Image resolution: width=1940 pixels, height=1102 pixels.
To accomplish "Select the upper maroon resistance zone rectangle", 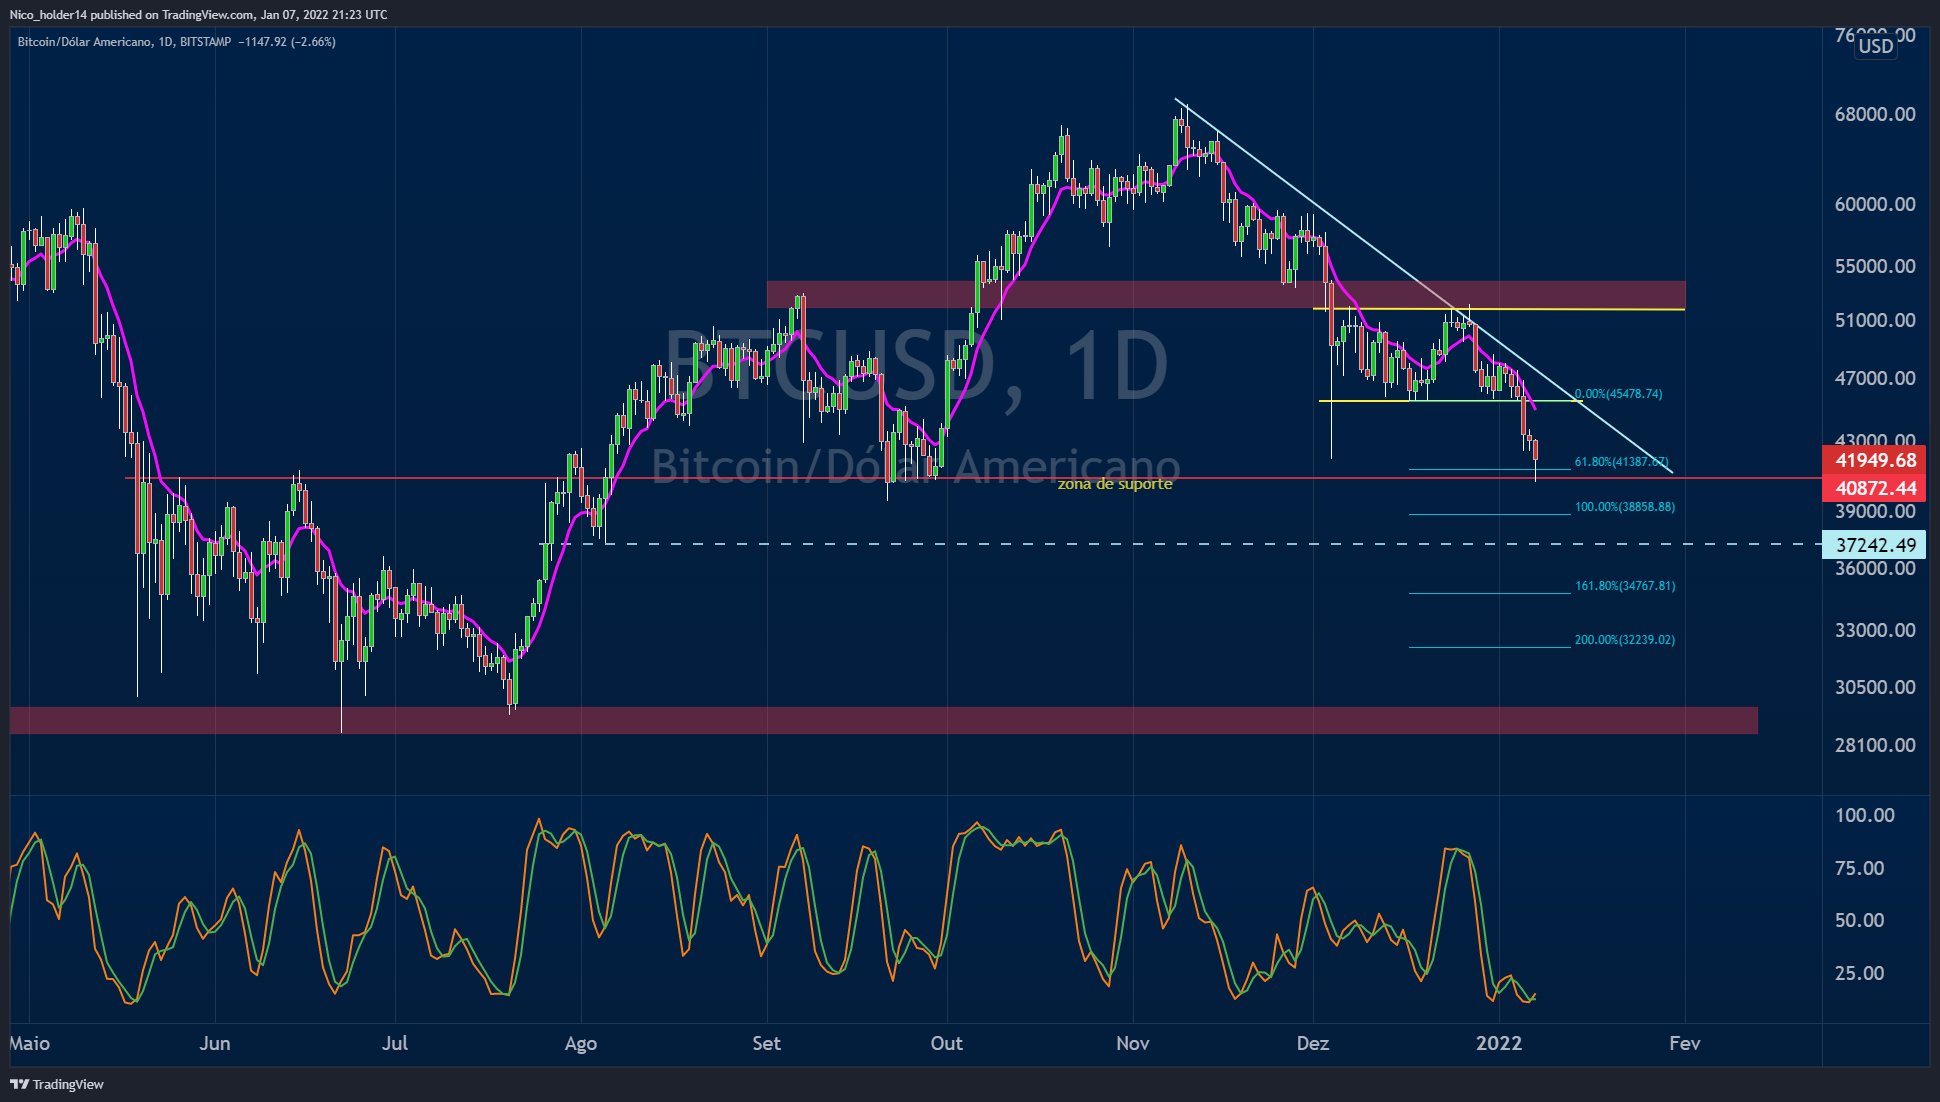I will [1226, 294].
